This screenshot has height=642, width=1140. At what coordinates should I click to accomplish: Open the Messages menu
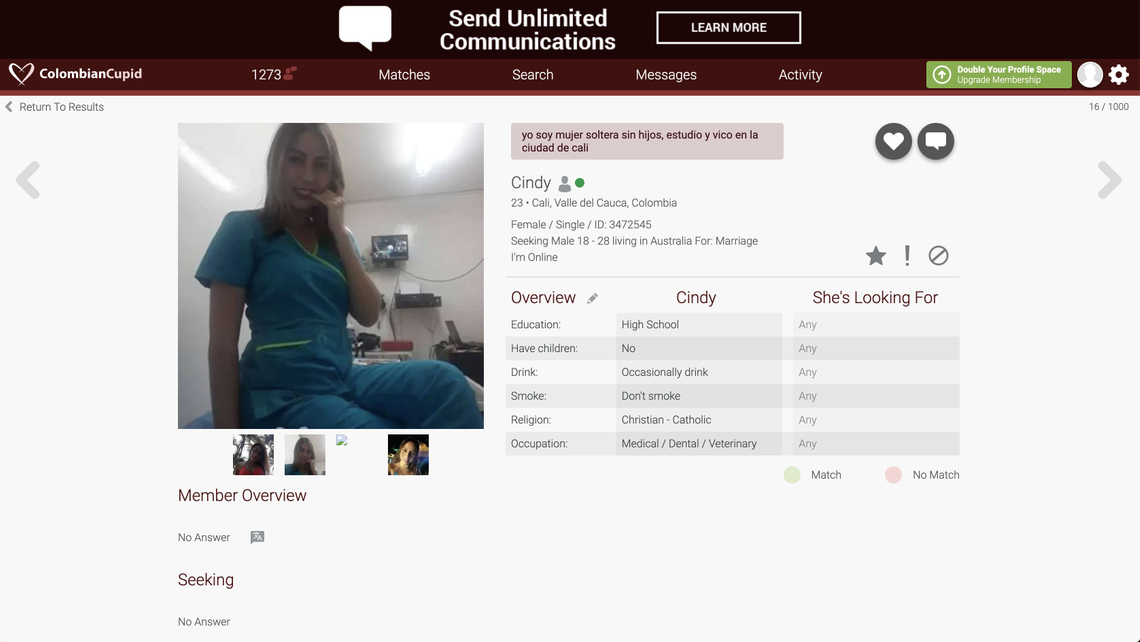click(666, 74)
